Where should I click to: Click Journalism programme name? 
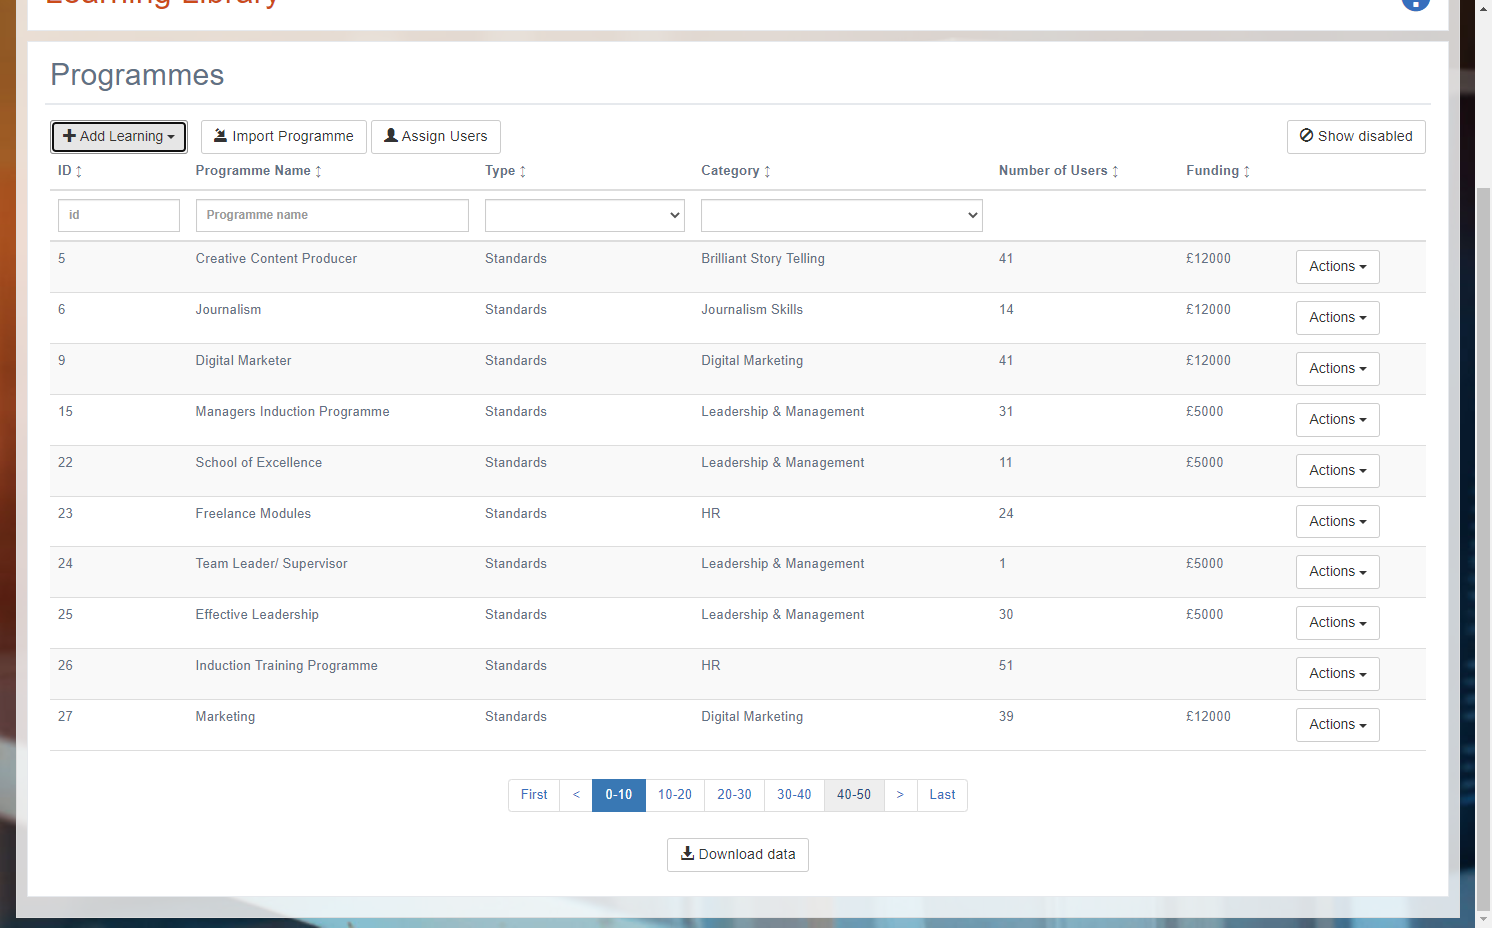228,310
